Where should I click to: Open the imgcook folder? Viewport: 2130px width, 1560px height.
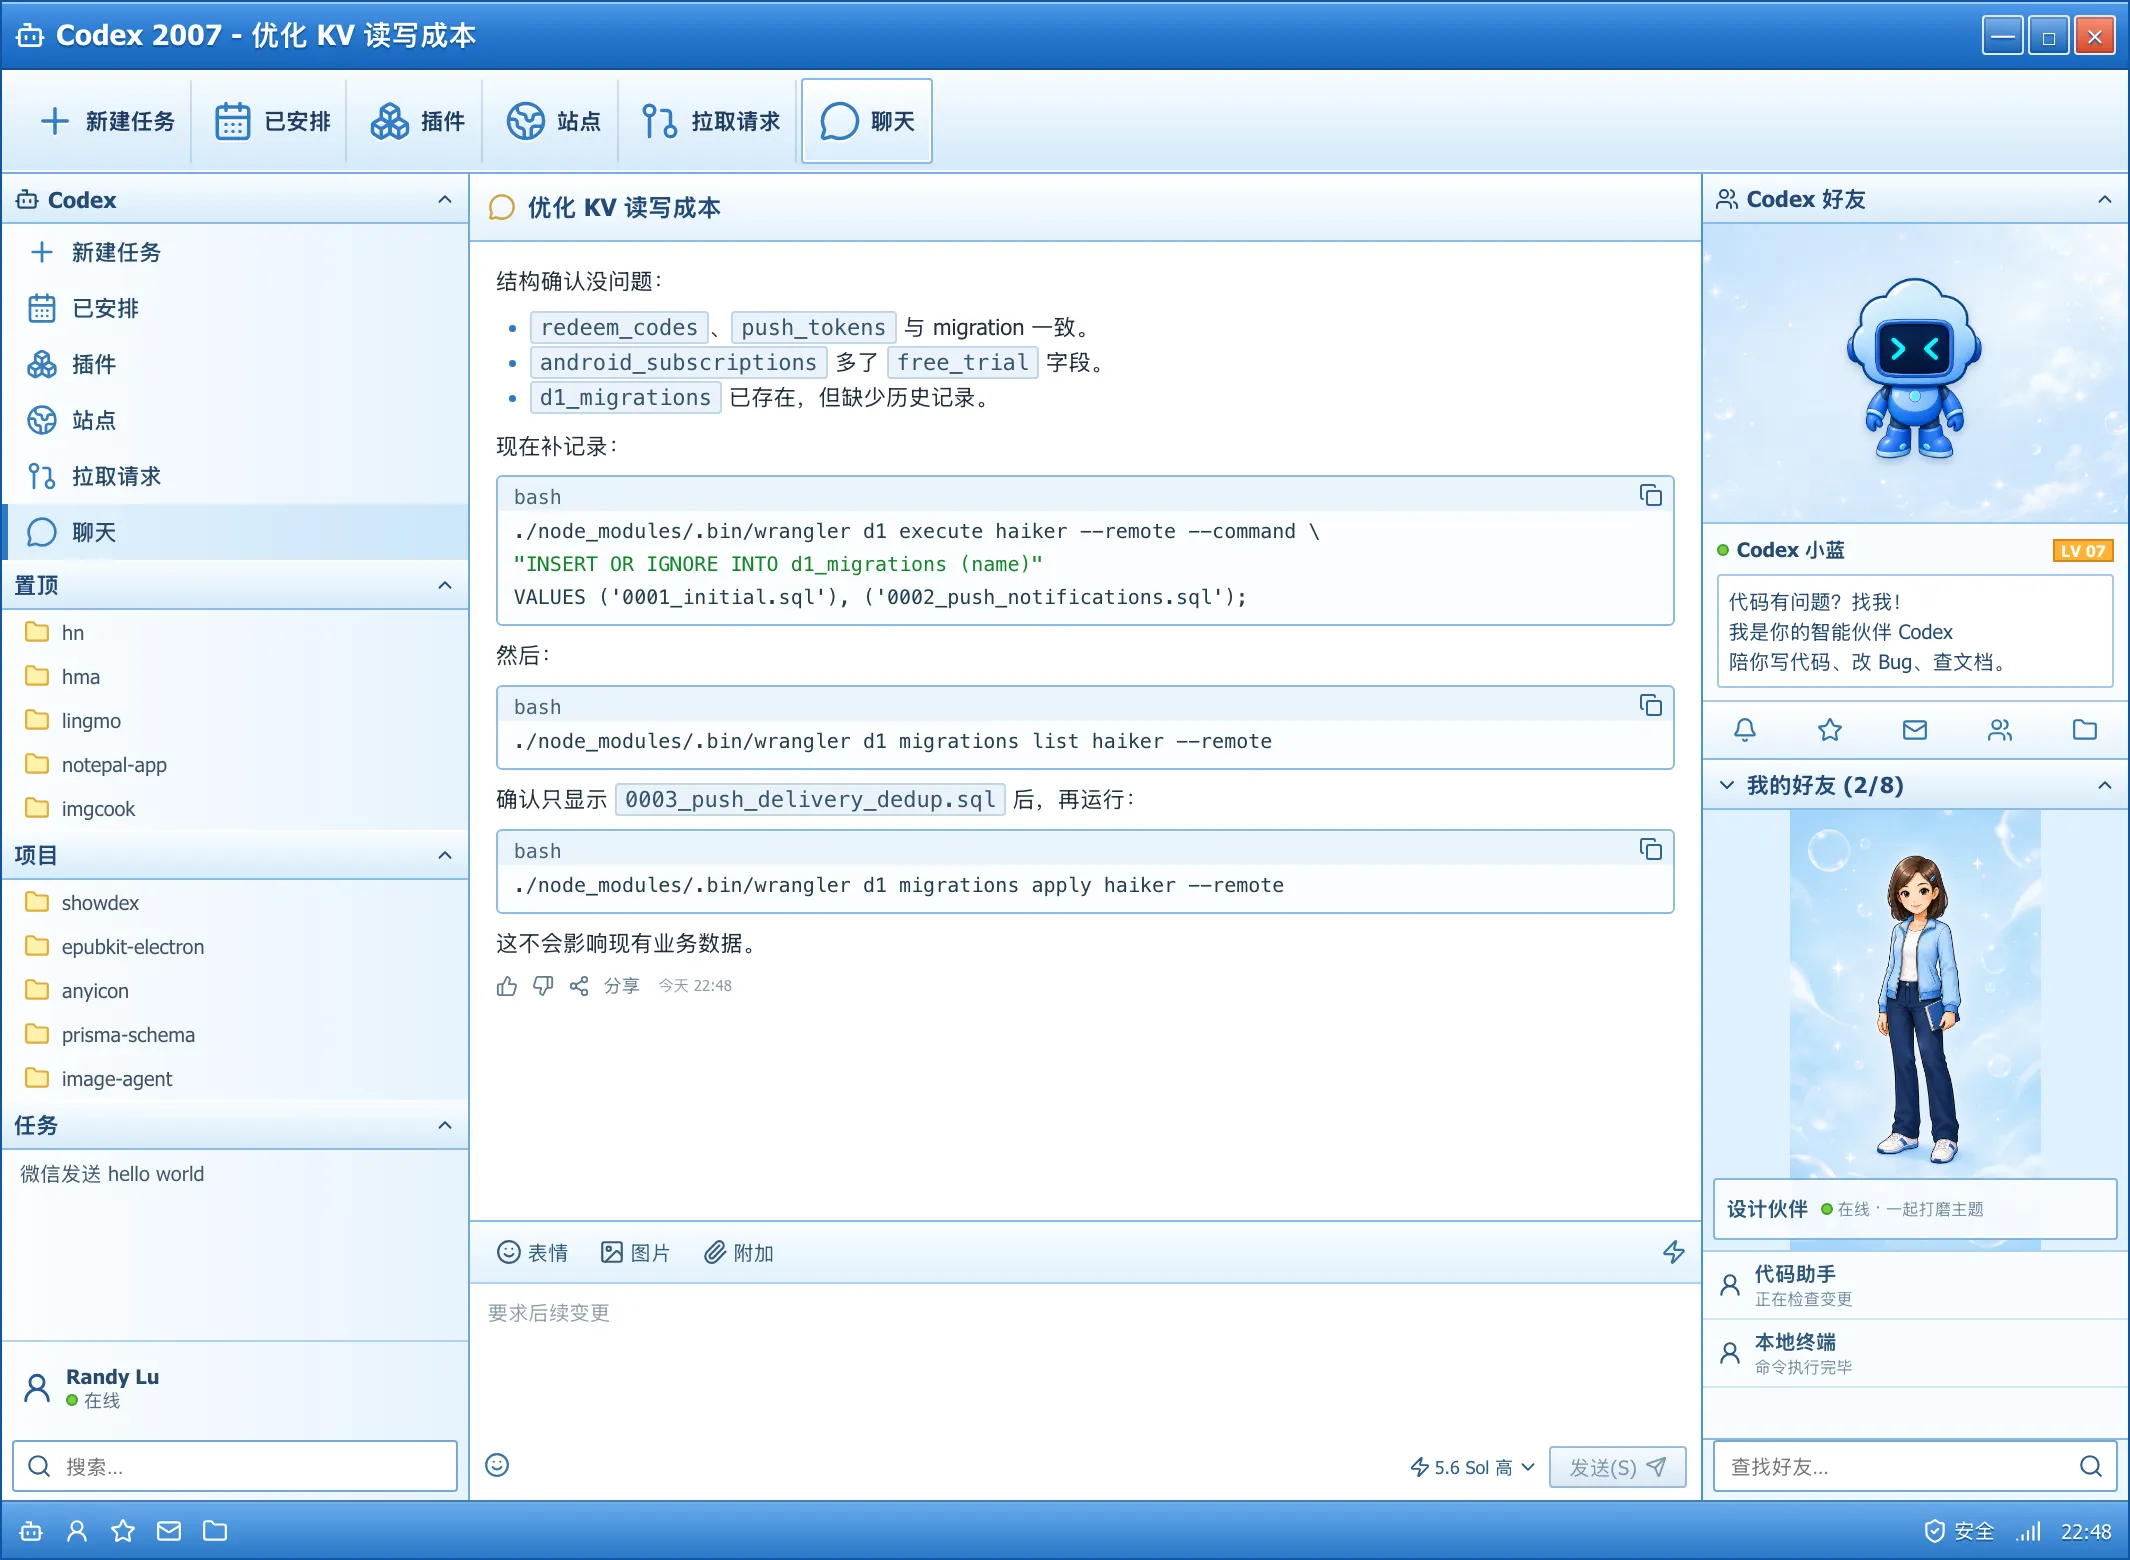coord(235,808)
